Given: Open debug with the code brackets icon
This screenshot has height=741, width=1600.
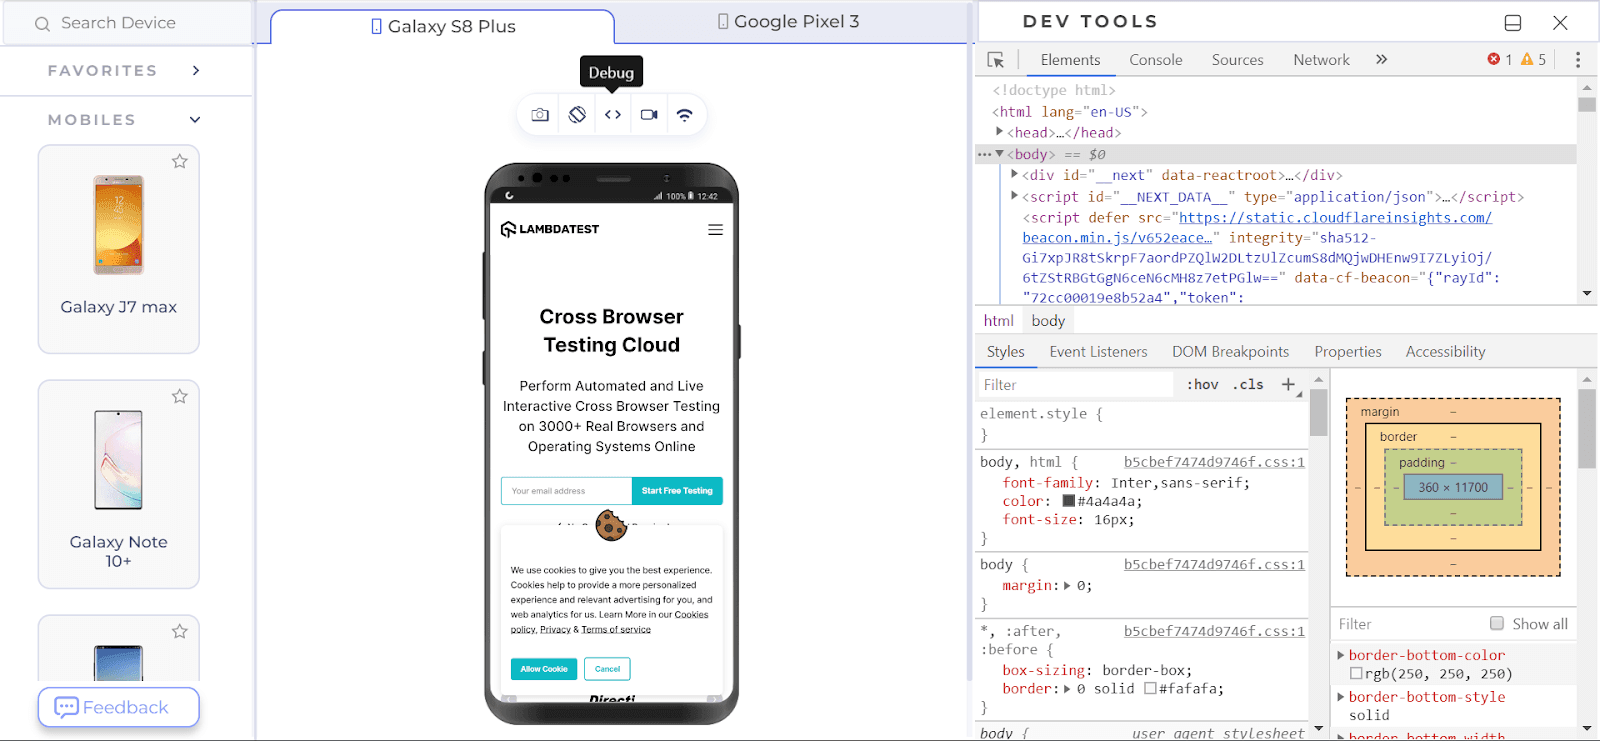Looking at the screenshot, I should click(x=613, y=115).
